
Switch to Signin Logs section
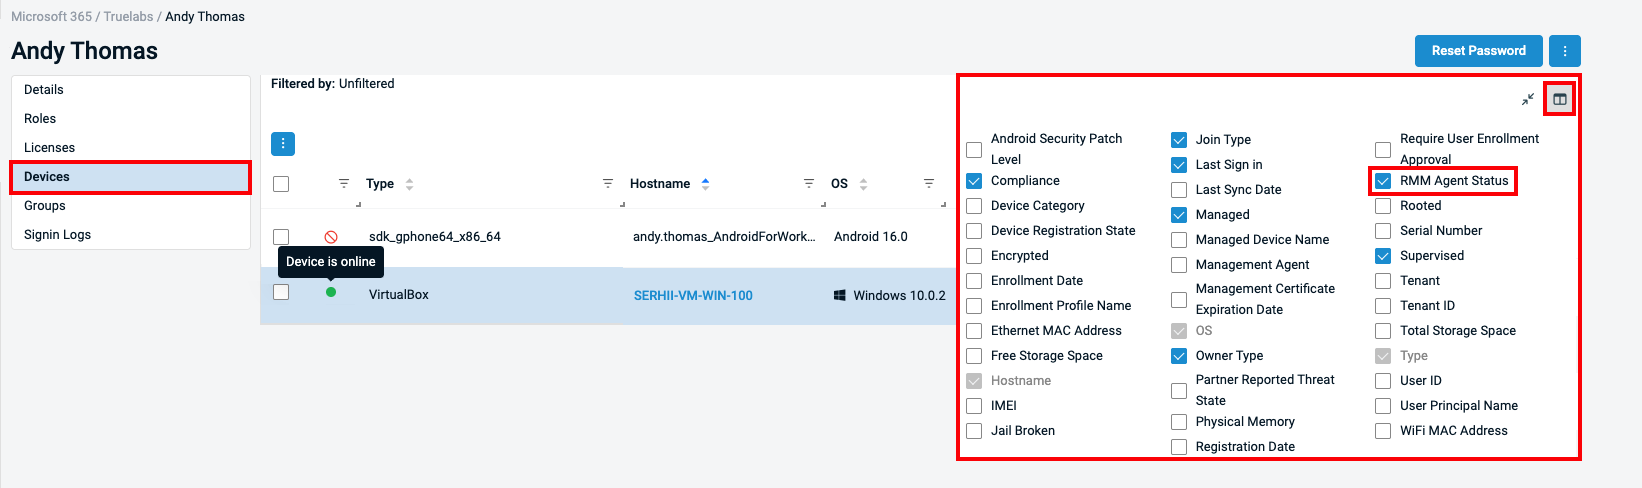coord(57,234)
